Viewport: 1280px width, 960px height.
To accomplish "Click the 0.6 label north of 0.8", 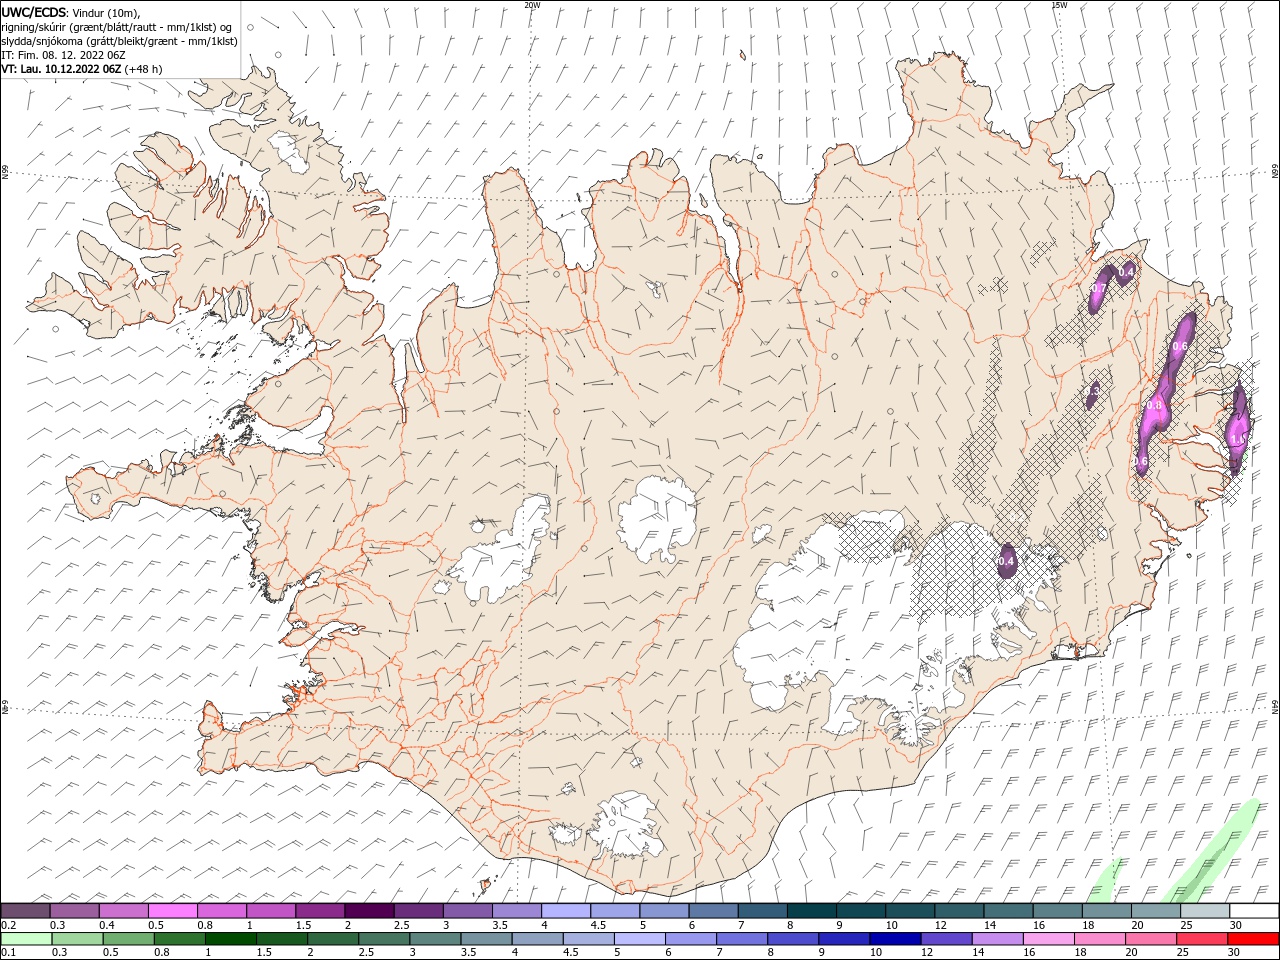I will (x=1180, y=347).
